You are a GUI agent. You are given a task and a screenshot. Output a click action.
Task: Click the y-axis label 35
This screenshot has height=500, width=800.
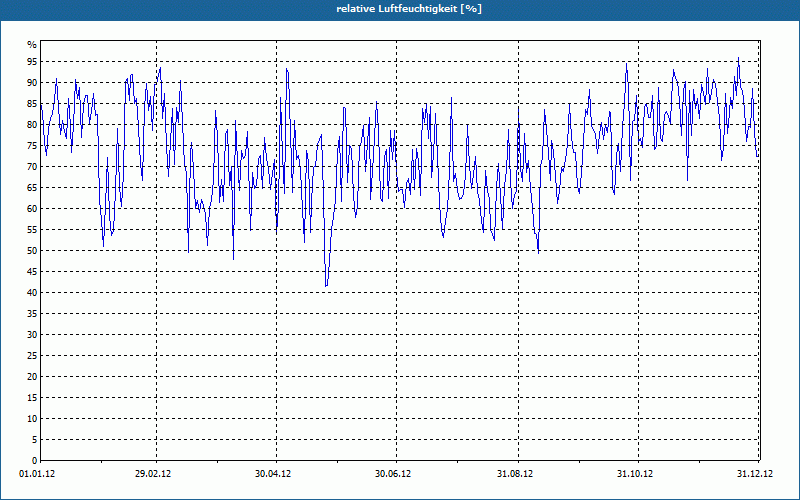(32, 314)
